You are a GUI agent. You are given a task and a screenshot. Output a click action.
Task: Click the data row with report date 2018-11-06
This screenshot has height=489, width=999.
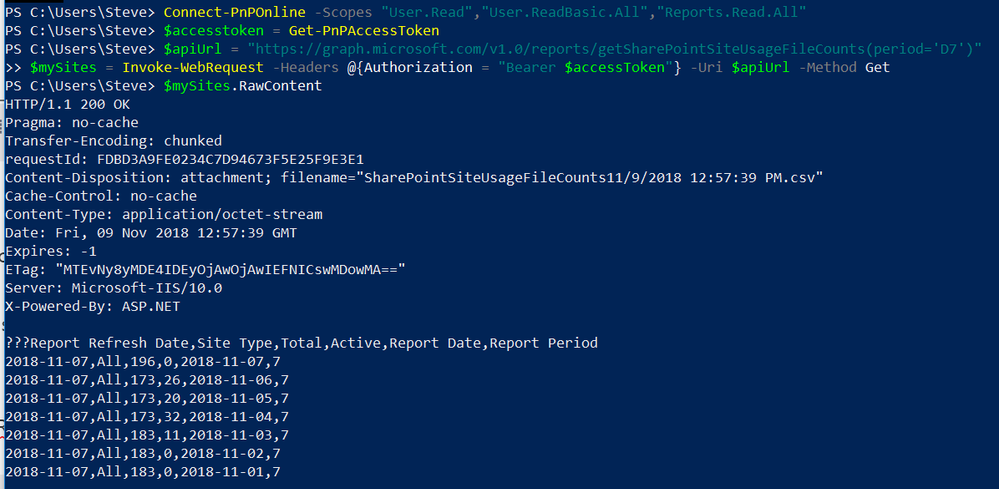pyautogui.click(x=147, y=380)
